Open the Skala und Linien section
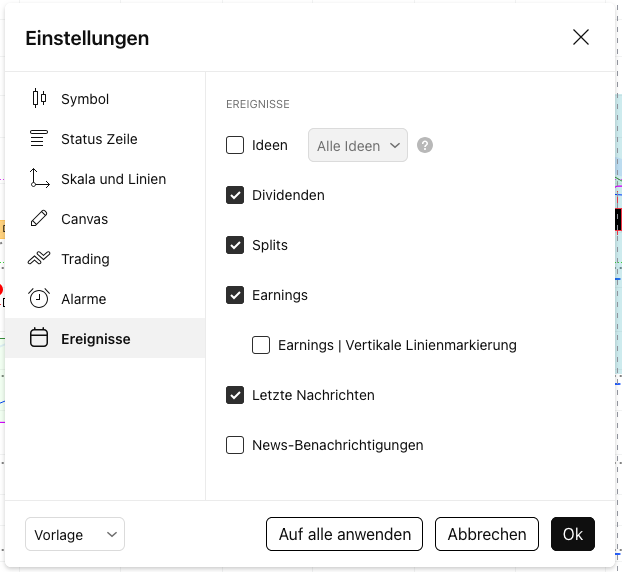 point(113,179)
